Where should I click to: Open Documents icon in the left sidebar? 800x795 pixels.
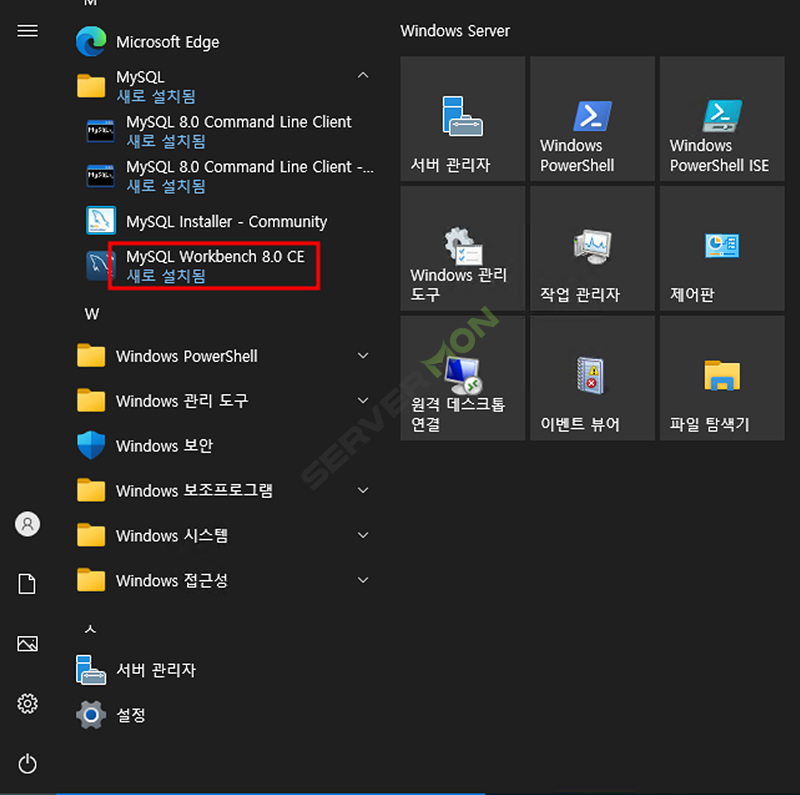pos(27,584)
